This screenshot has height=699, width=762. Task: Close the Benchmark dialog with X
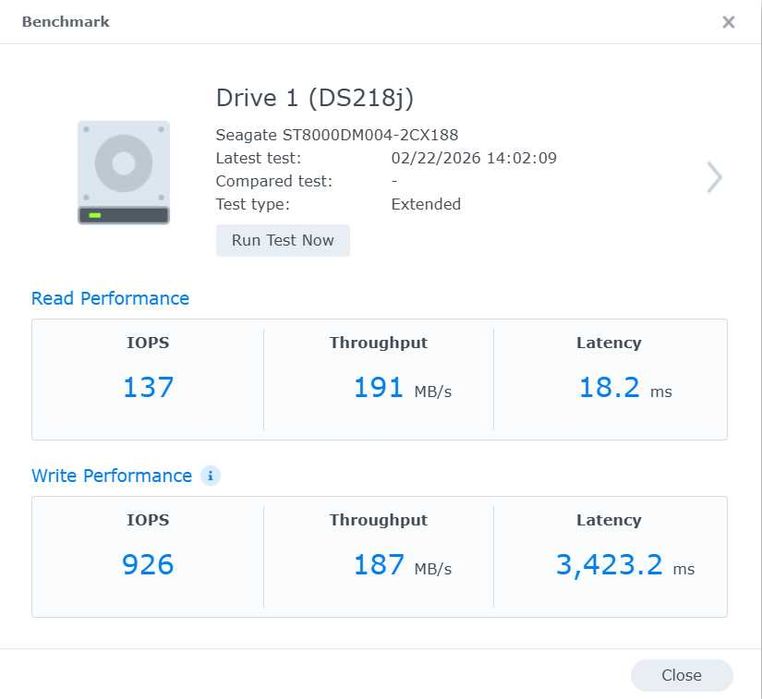728,22
